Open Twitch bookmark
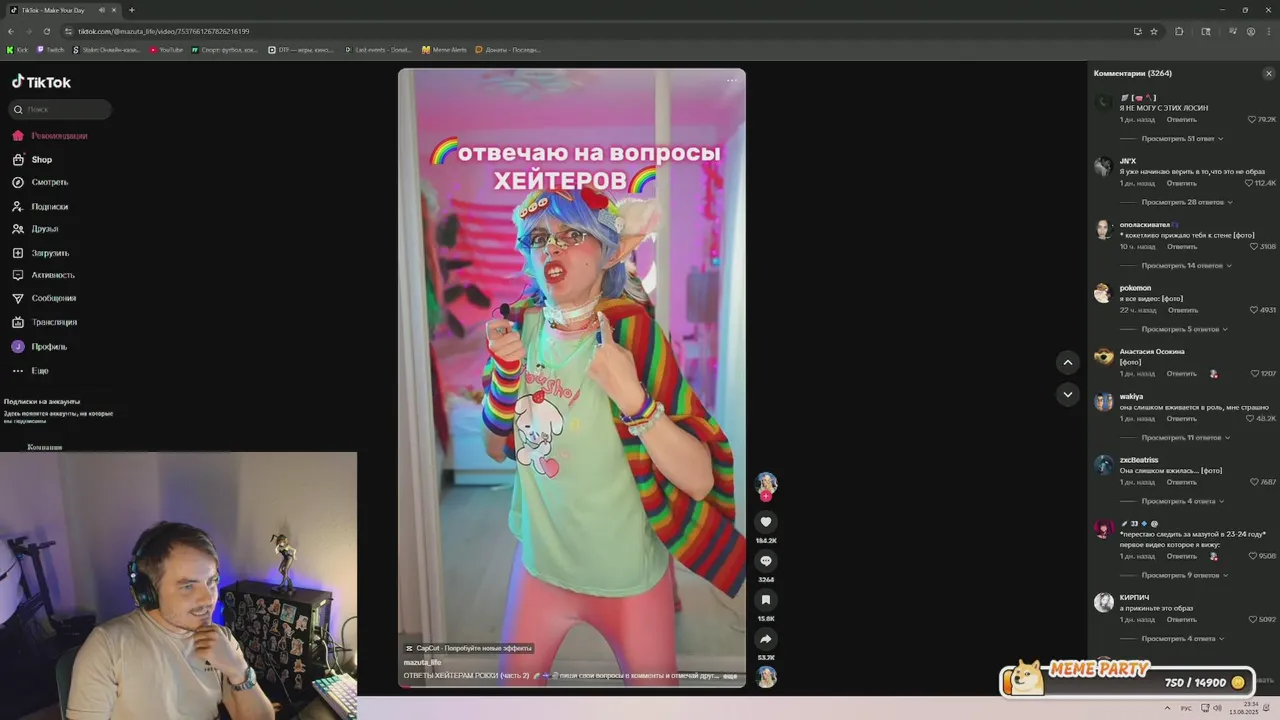 coord(50,50)
